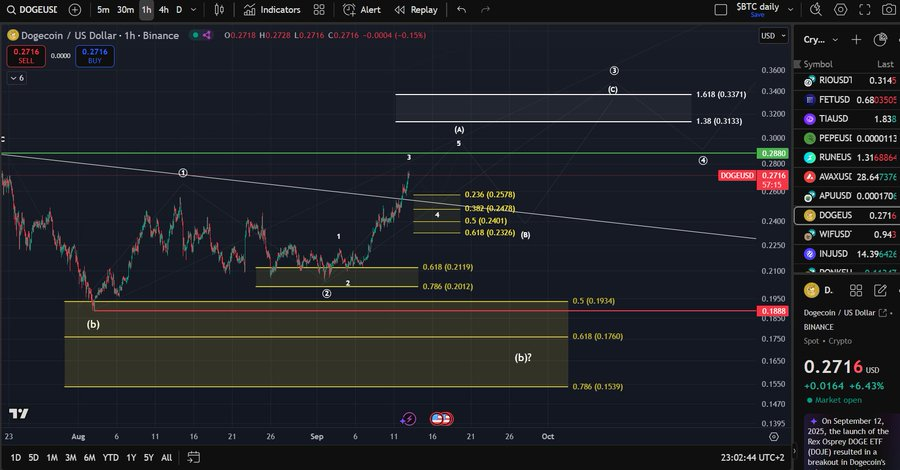Click the Save link under $BTC daily
The height and width of the screenshot is (470, 900).
coord(757,15)
